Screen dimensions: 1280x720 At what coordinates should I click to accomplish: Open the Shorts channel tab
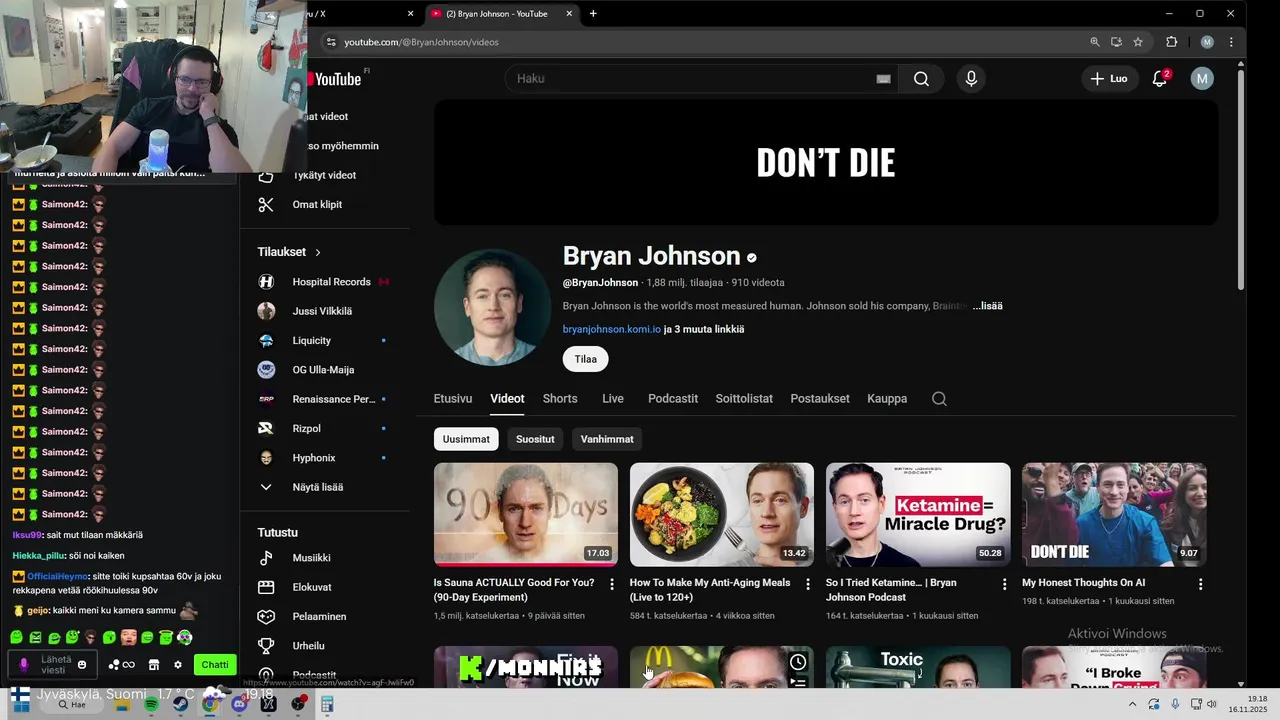tap(560, 398)
